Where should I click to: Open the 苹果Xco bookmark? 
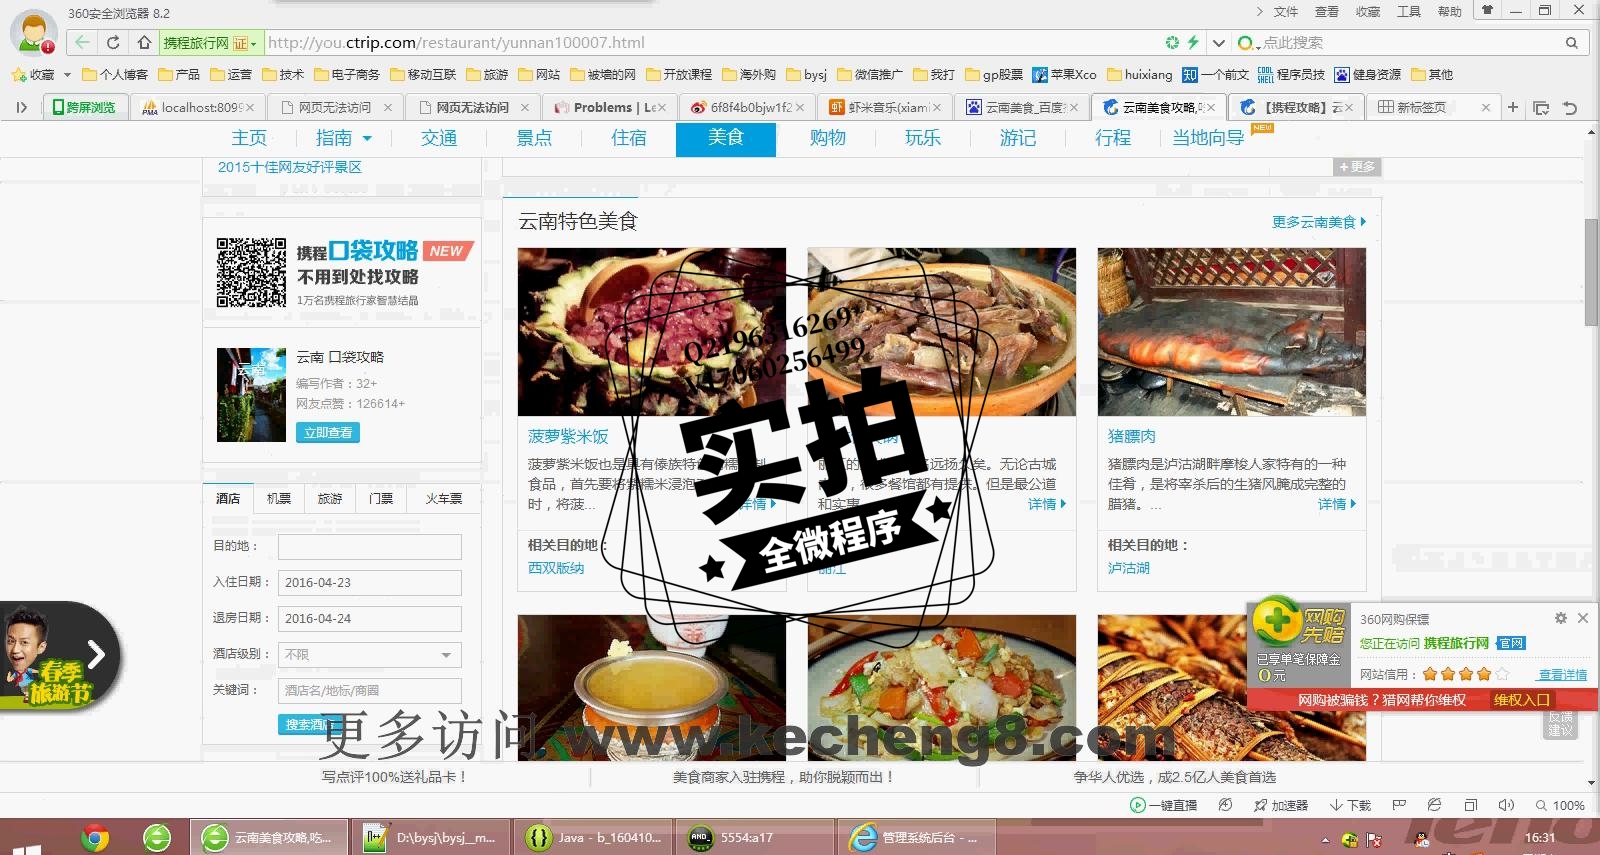[x=1065, y=74]
